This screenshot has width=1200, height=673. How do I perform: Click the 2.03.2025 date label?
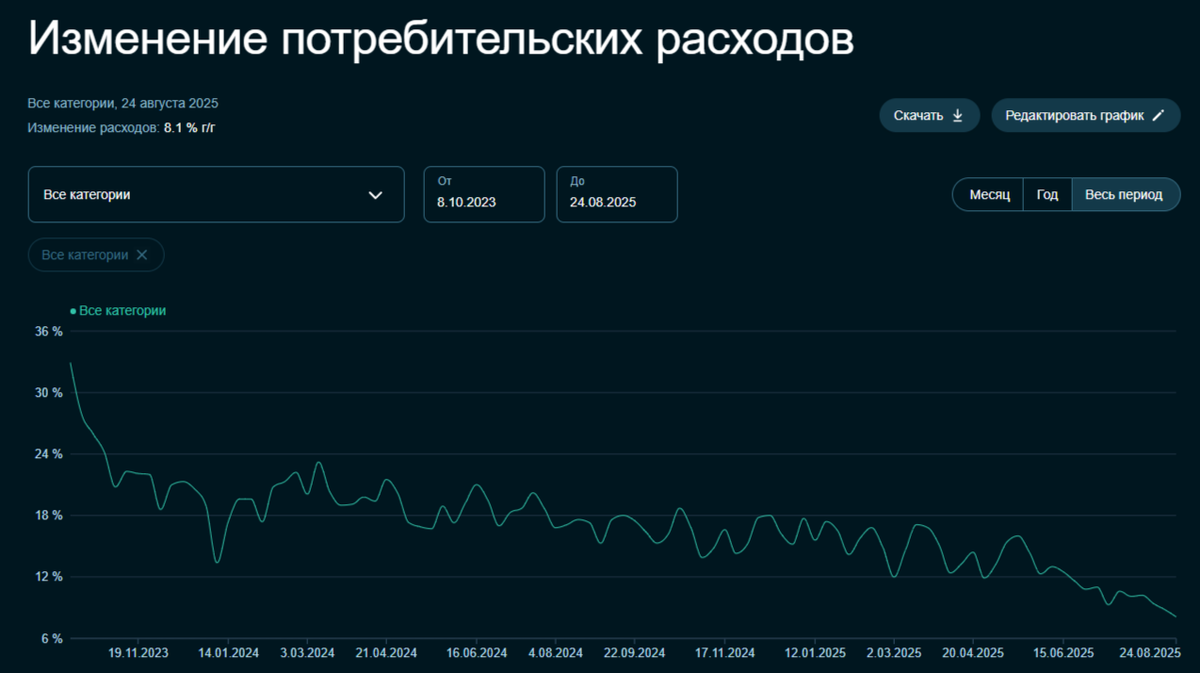(893, 653)
